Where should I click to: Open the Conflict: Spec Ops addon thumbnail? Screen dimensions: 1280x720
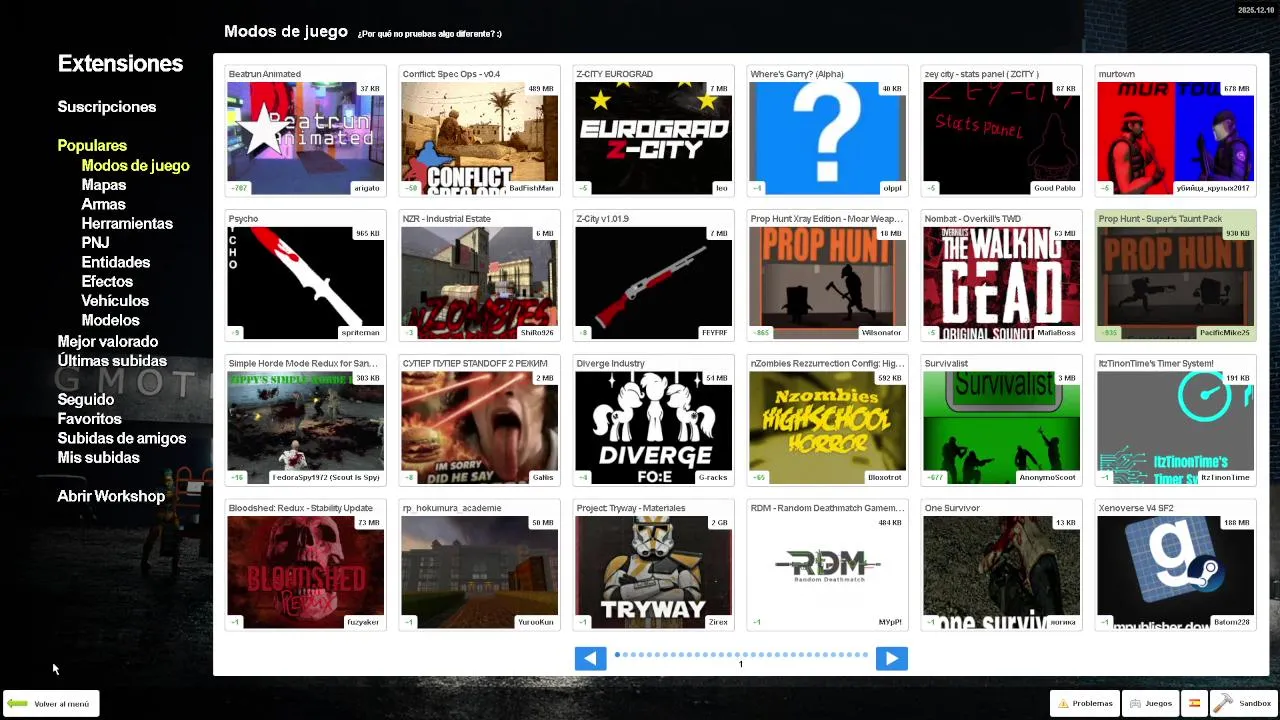[x=479, y=138]
